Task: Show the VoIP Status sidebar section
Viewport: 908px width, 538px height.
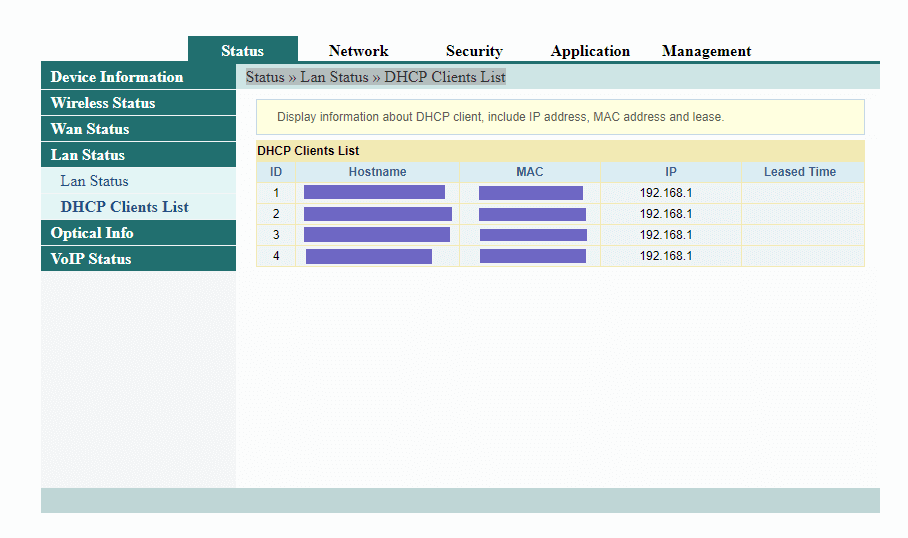Action: (x=91, y=259)
